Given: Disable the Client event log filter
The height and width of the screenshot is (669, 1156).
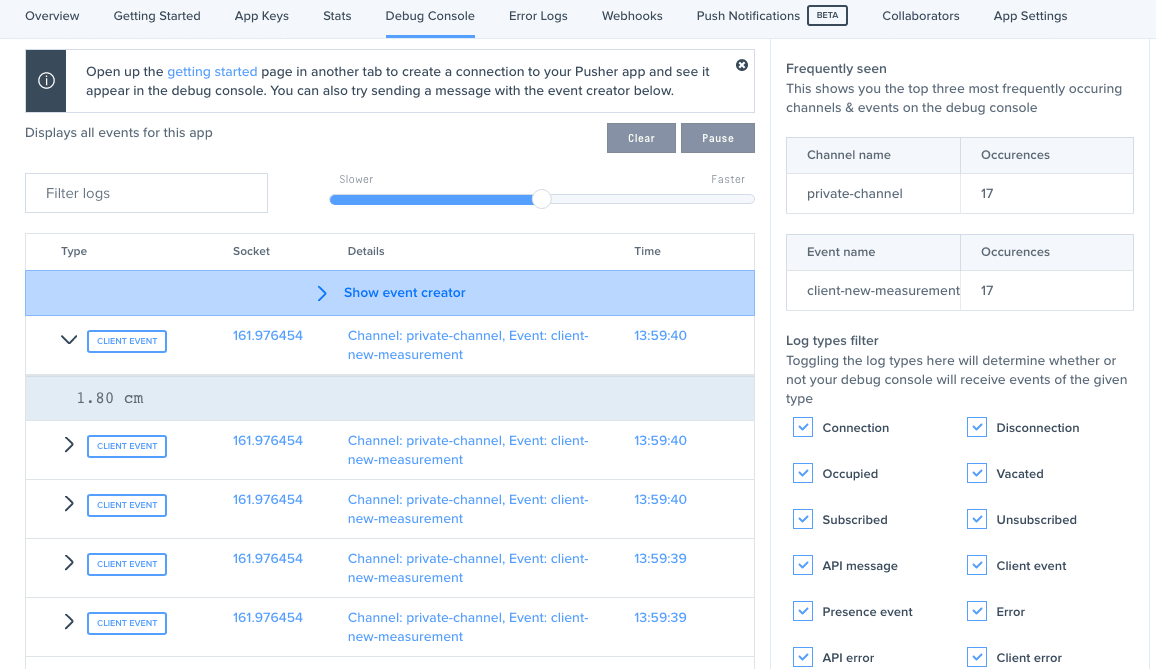Looking at the screenshot, I should click(977, 565).
